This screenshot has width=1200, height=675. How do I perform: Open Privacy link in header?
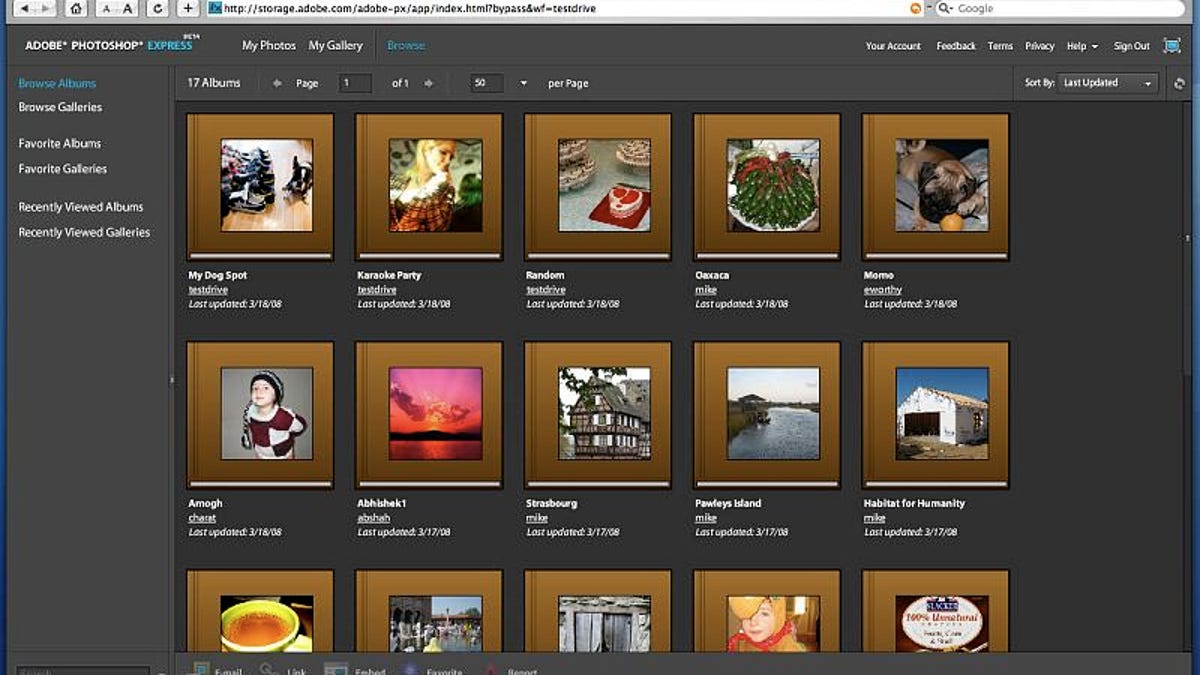(x=1040, y=46)
